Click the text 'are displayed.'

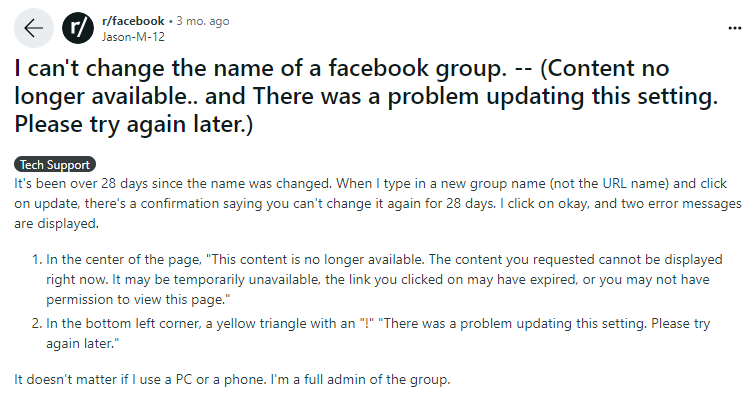click(56, 223)
